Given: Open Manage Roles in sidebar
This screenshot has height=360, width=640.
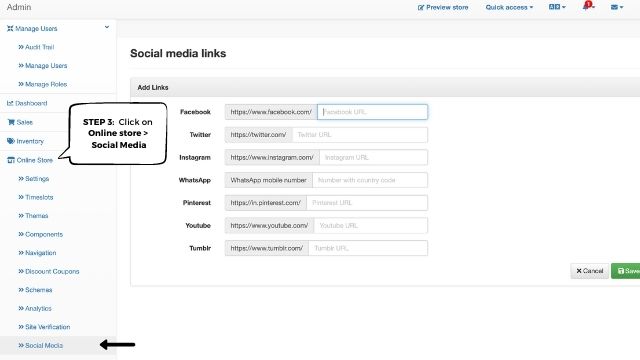Looking at the screenshot, I should click(x=42, y=84).
